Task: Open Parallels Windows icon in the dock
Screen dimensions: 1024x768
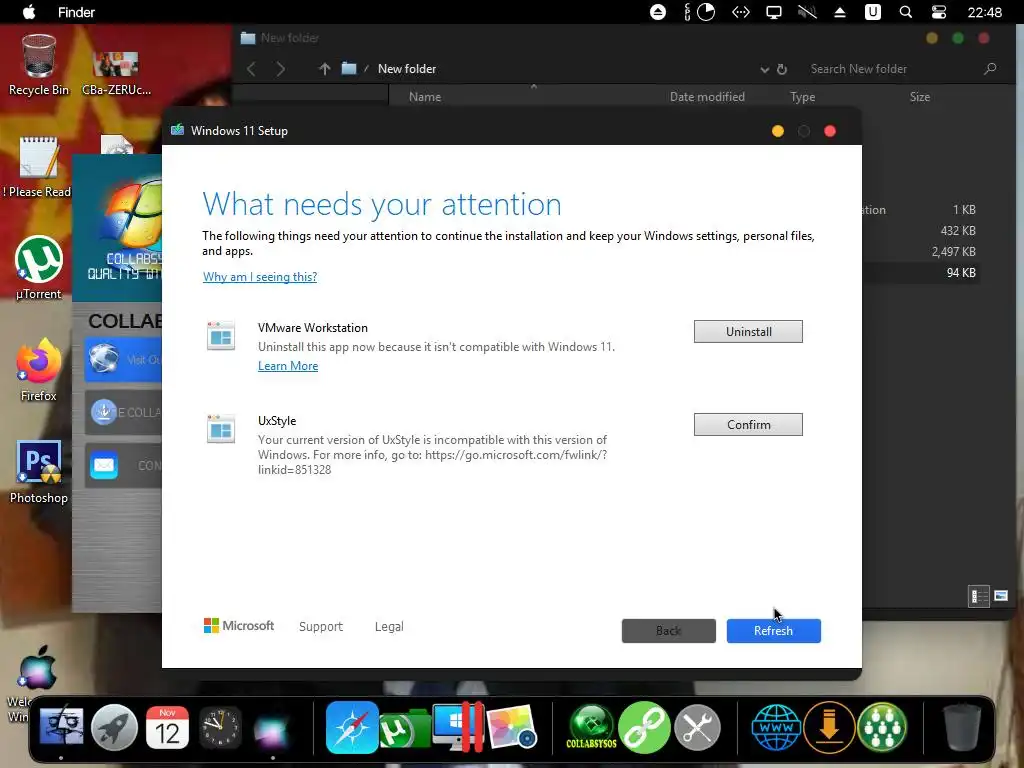Action: (458, 727)
